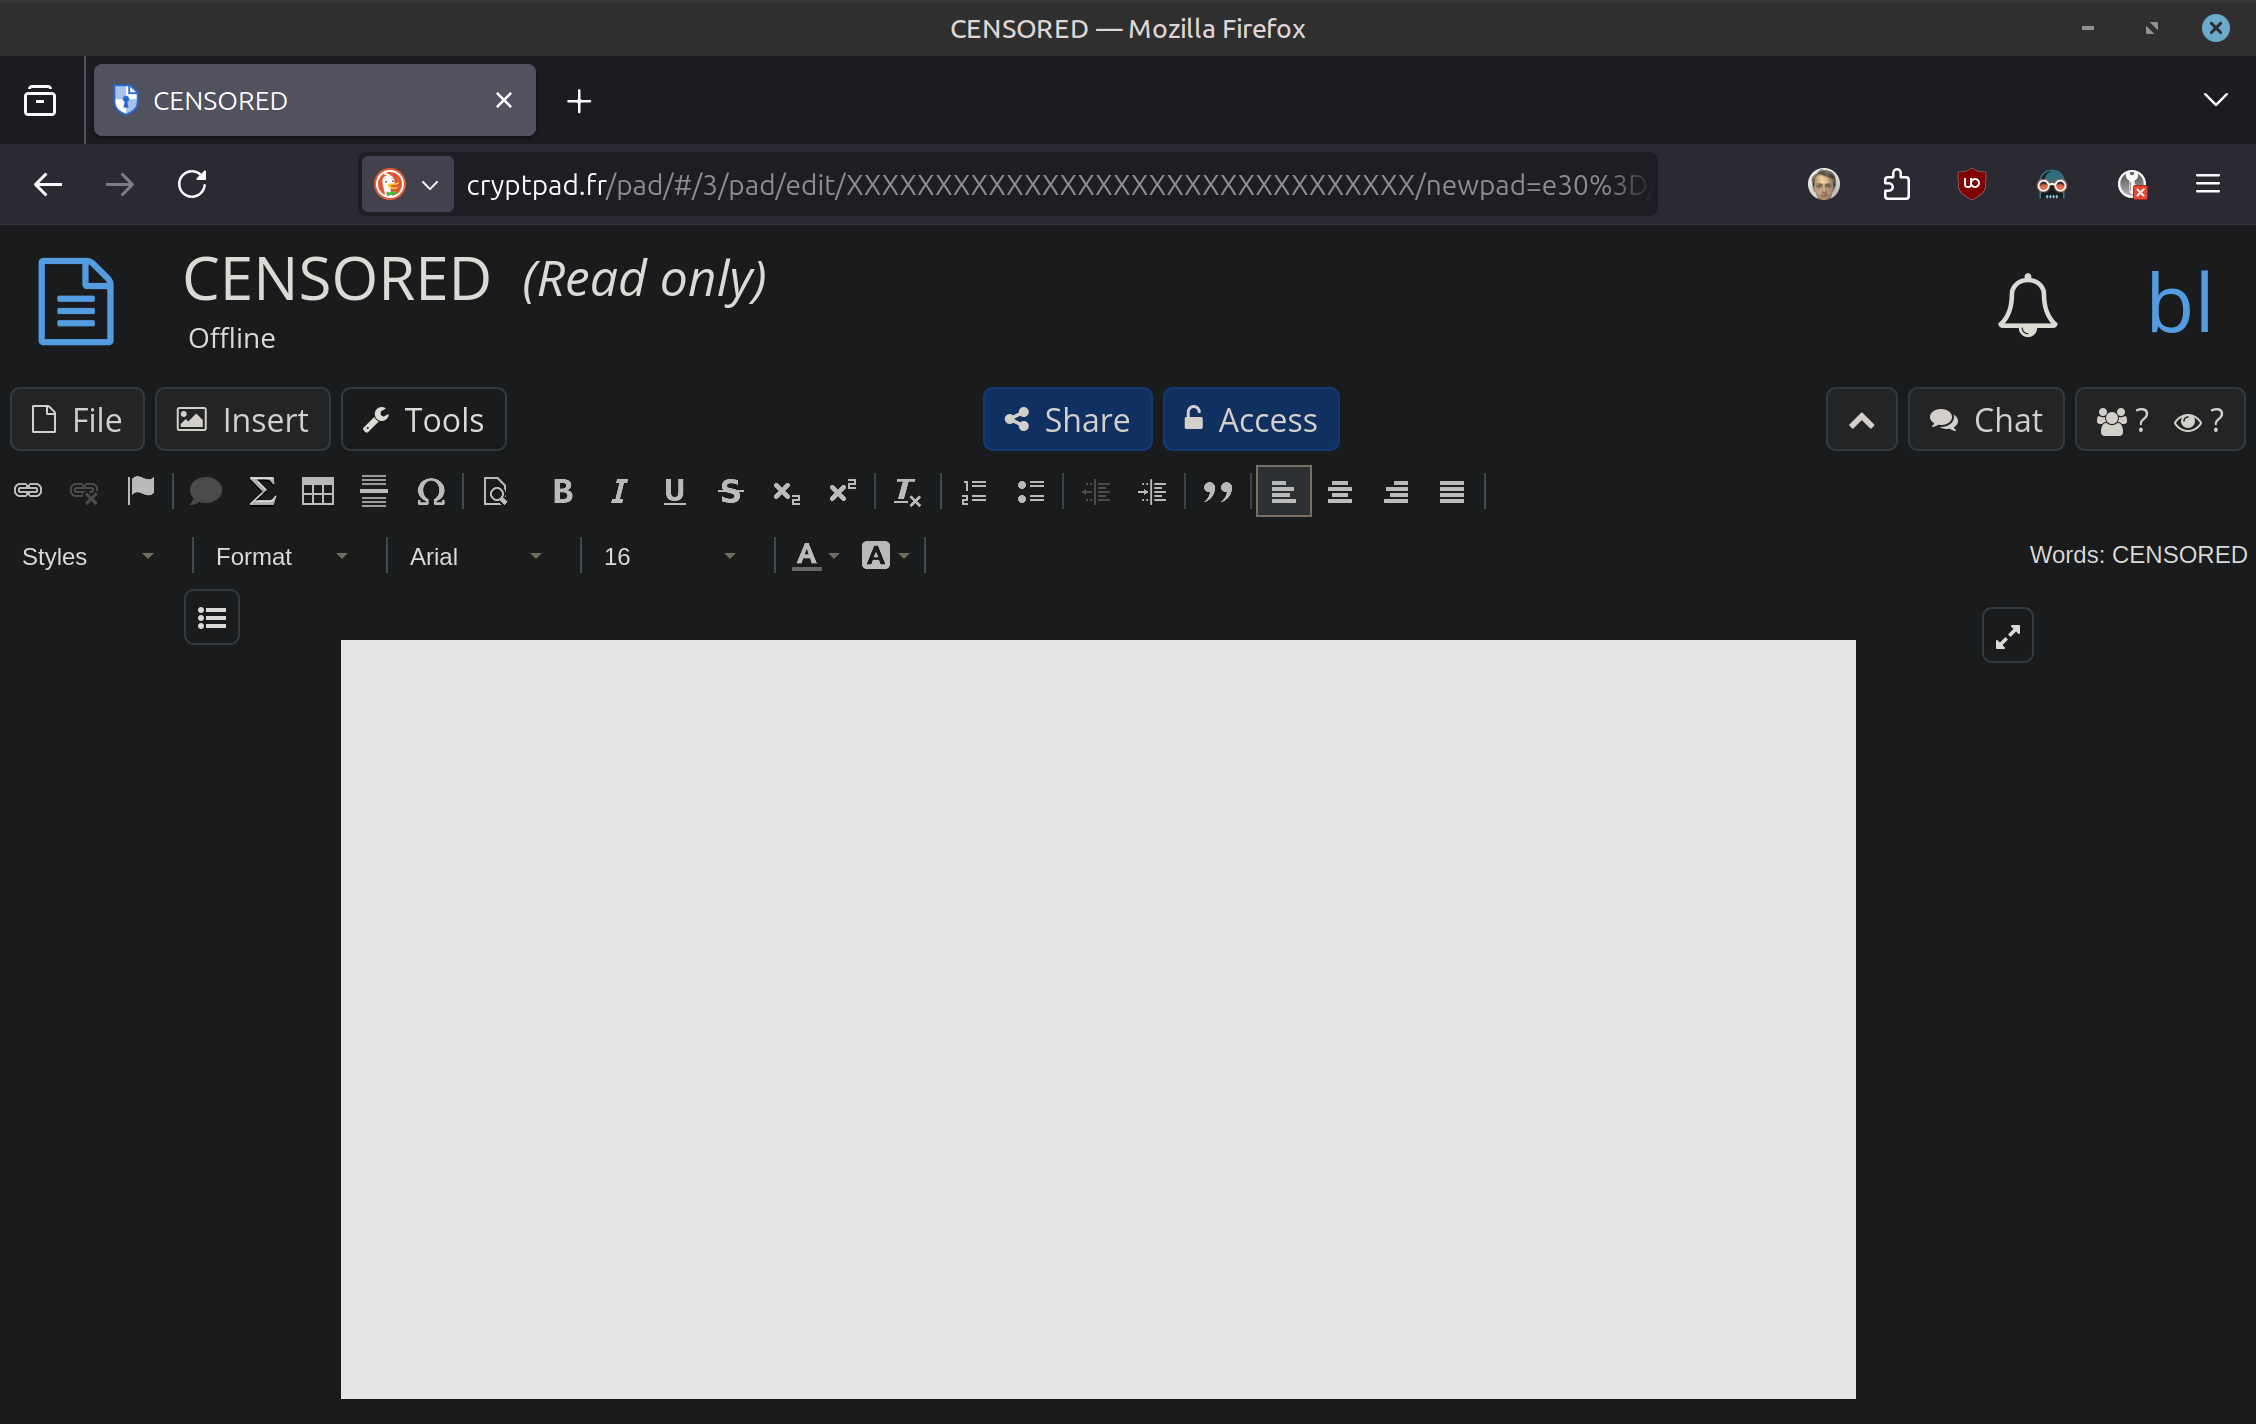Click the Share button
The width and height of the screenshot is (2256, 1424).
pyautogui.click(x=1067, y=420)
